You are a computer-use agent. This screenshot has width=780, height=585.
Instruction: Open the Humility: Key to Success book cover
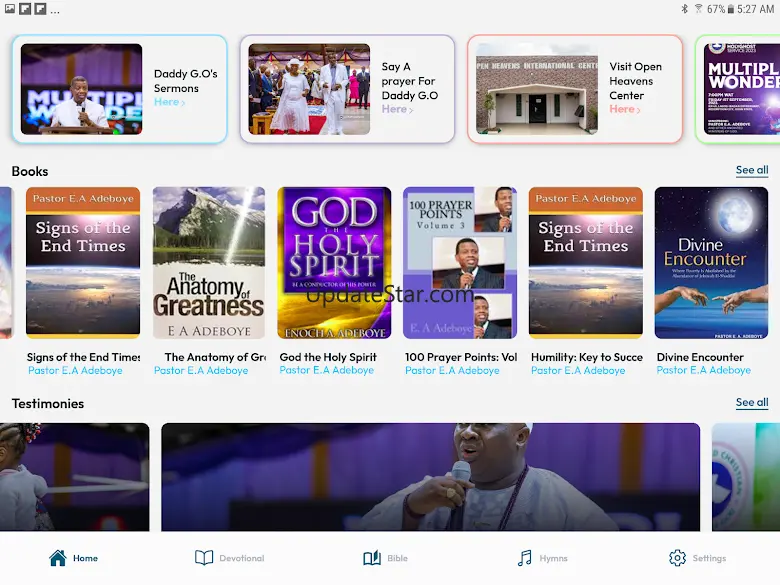[x=585, y=263]
